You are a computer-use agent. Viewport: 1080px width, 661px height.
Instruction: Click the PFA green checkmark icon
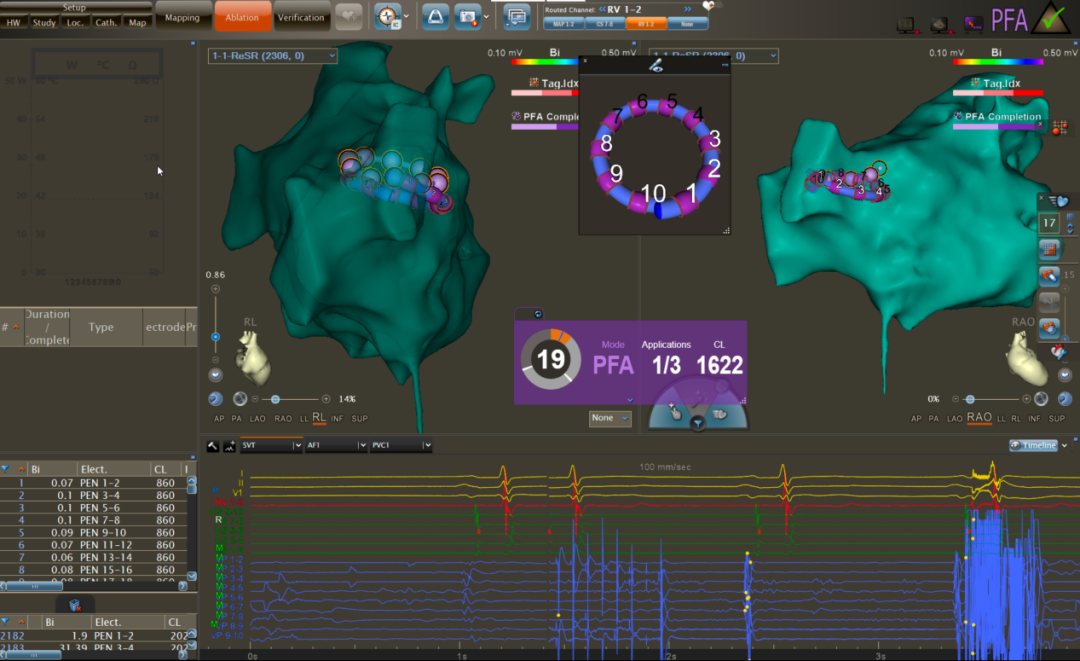[1051, 17]
